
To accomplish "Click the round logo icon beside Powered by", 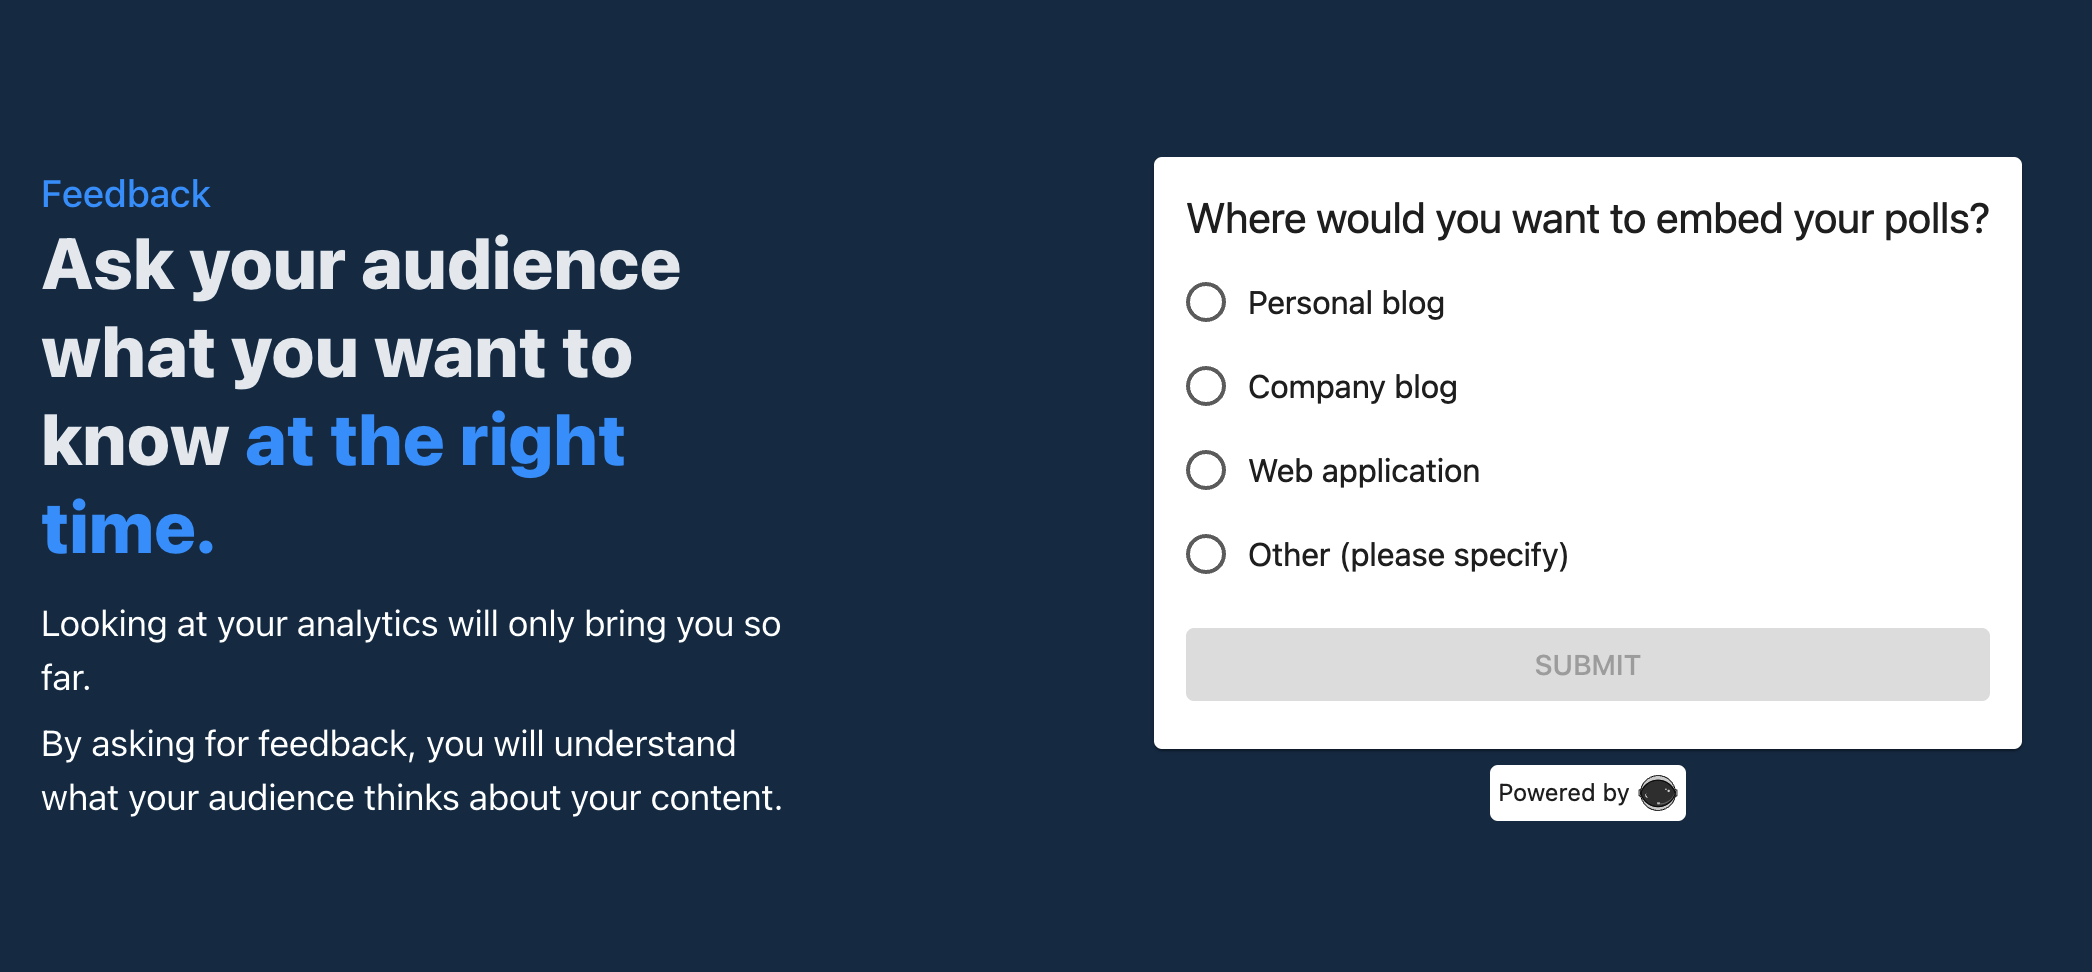I will click(x=1657, y=793).
